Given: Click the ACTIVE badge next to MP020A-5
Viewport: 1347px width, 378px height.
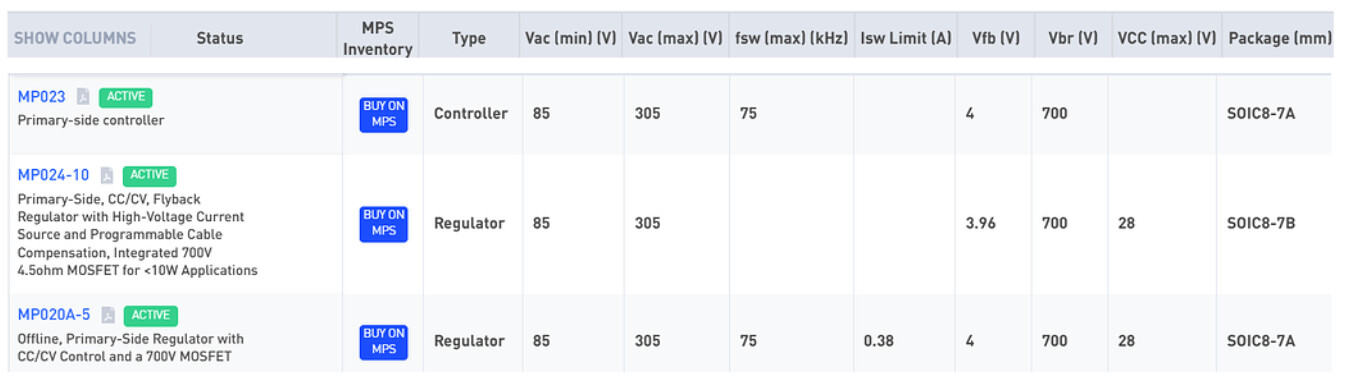Looking at the screenshot, I should click(151, 315).
